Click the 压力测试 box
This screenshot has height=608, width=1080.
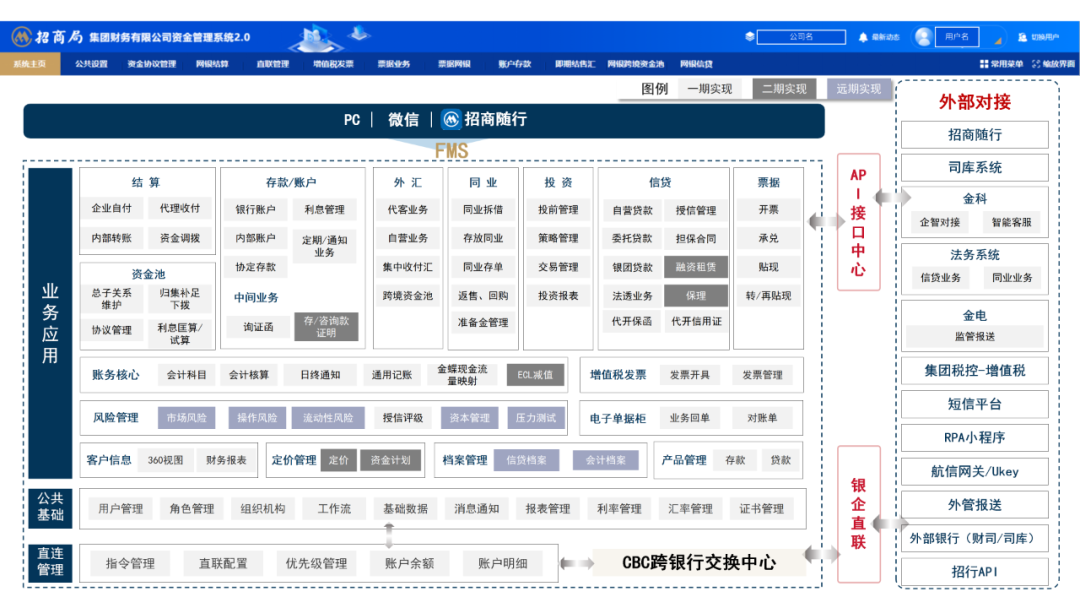pos(535,417)
